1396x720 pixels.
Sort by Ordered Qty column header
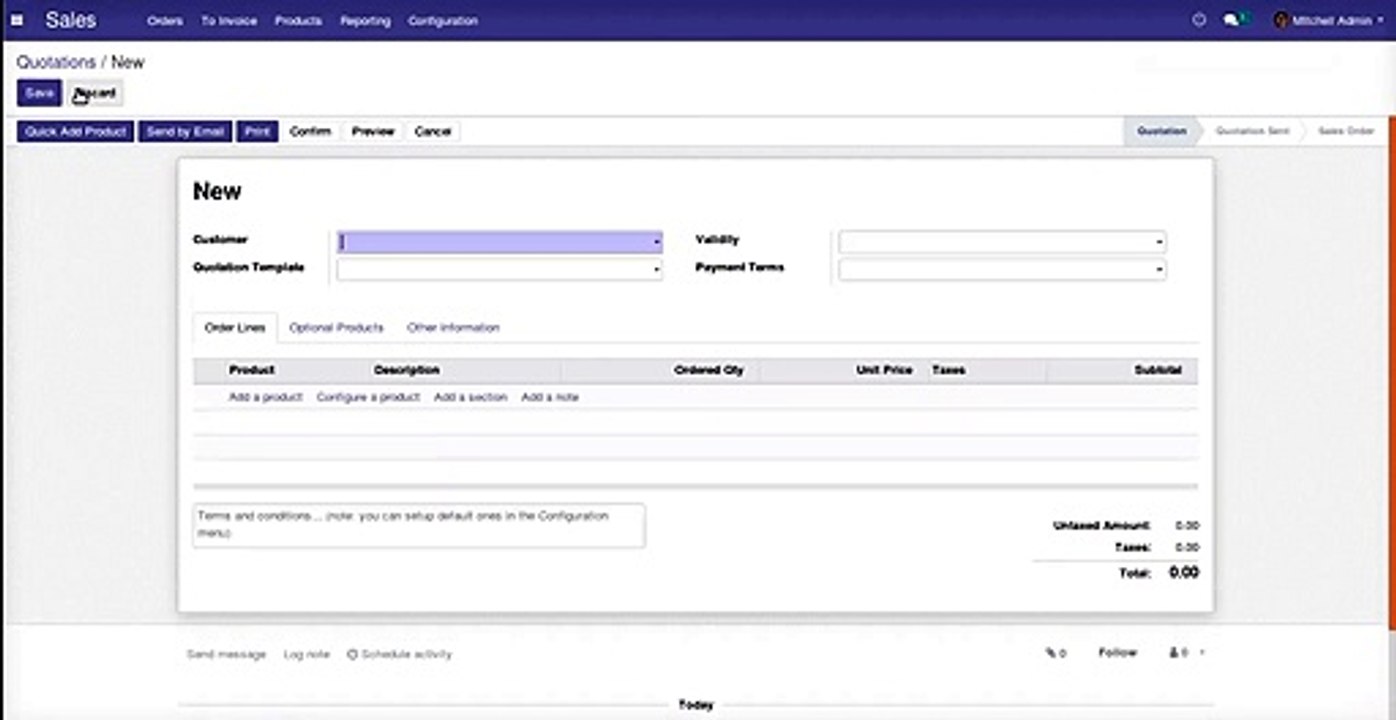(709, 370)
